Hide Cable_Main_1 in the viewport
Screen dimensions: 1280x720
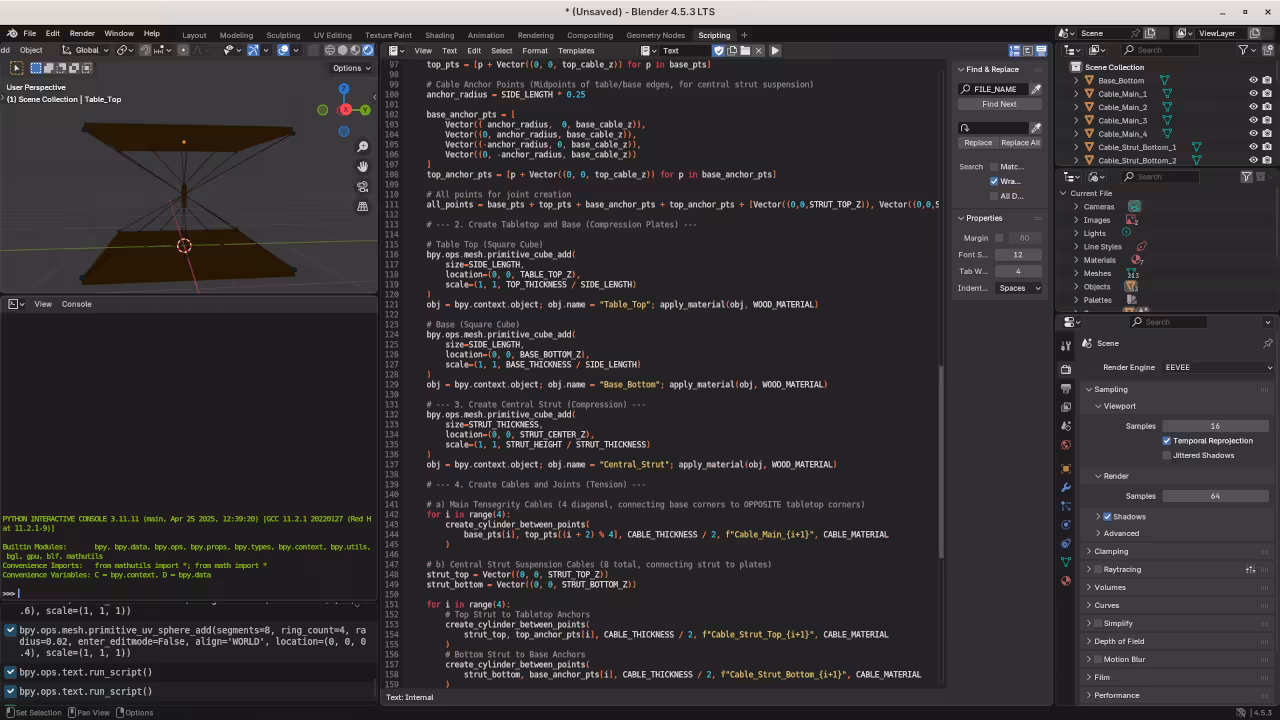[x=1253, y=94]
